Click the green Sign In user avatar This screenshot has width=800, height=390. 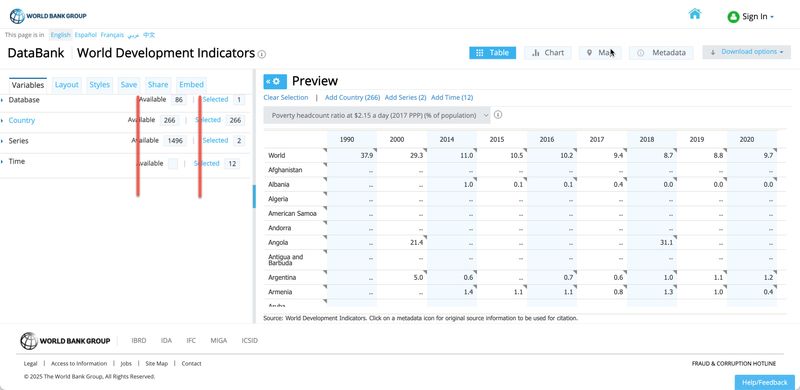733,17
